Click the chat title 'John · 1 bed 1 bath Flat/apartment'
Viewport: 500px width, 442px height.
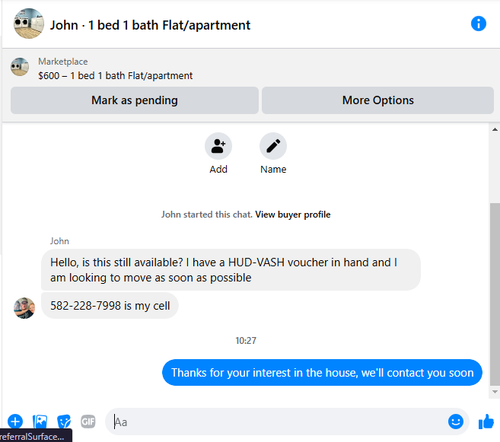150,25
